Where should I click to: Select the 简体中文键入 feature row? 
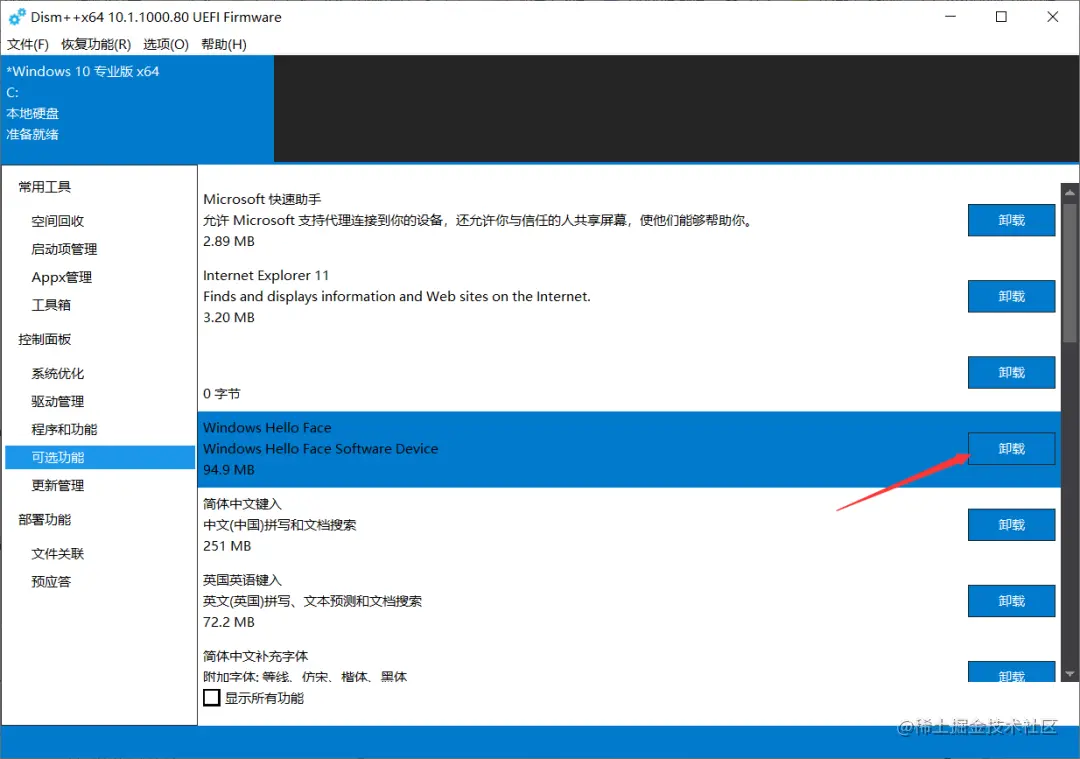click(x=628, y=525)
